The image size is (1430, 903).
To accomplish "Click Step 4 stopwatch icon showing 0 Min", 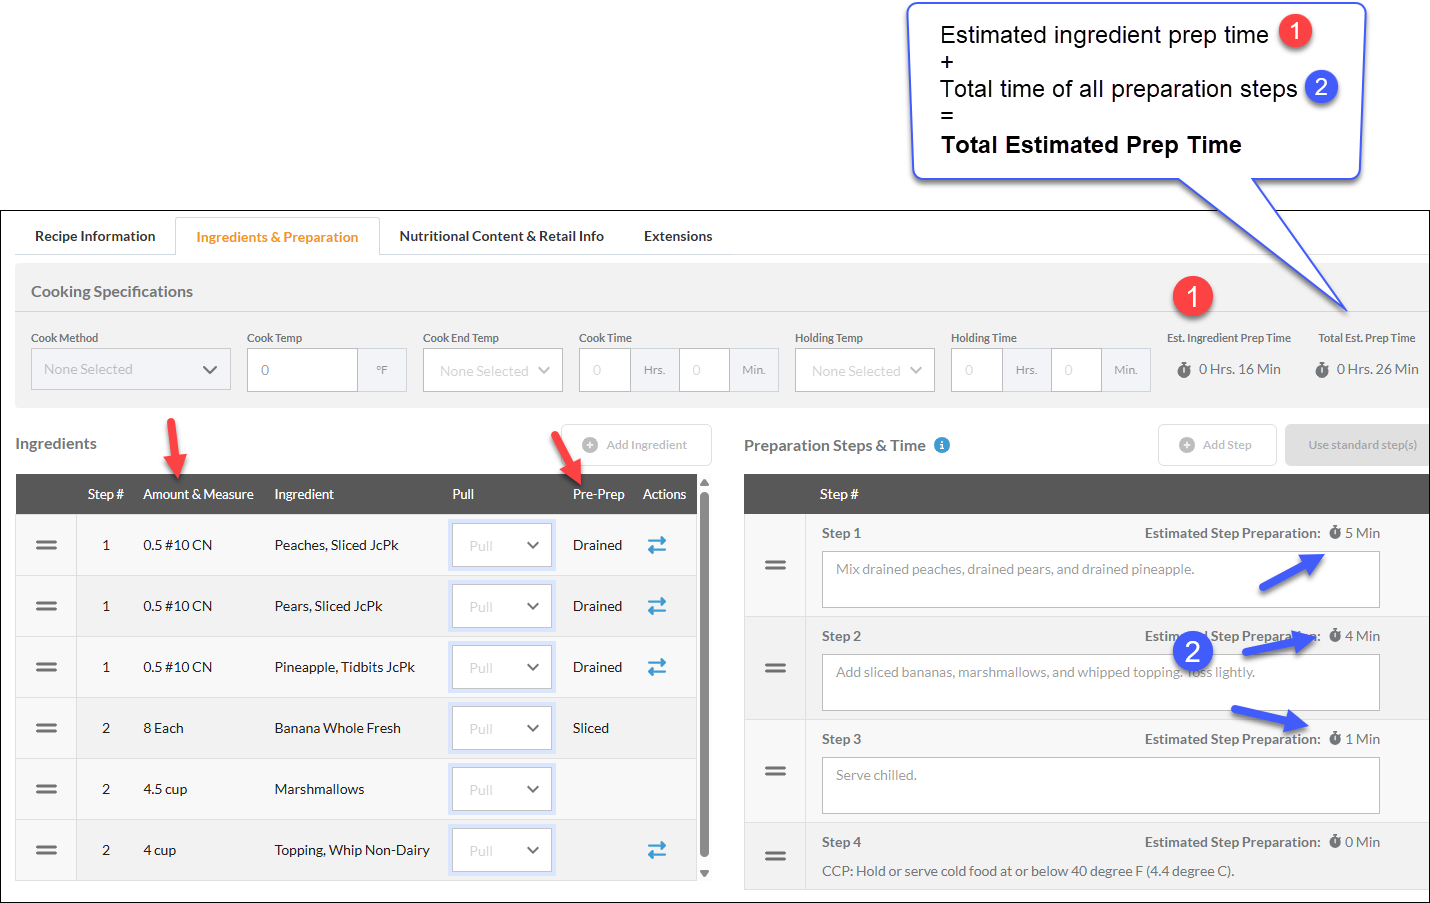I will (1335, 842).
